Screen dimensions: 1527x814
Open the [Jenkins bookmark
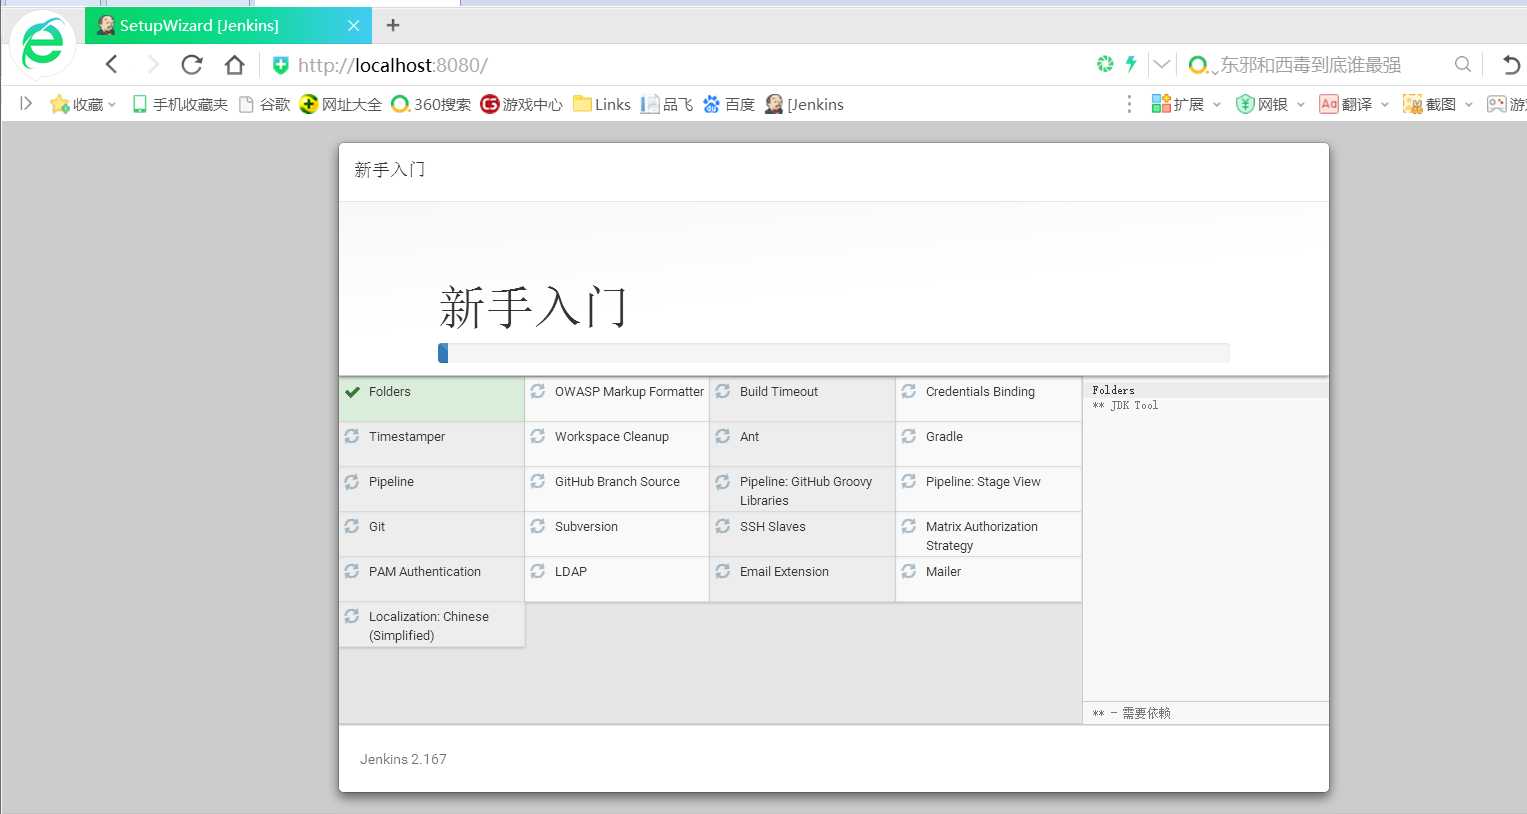click(804, 104)
